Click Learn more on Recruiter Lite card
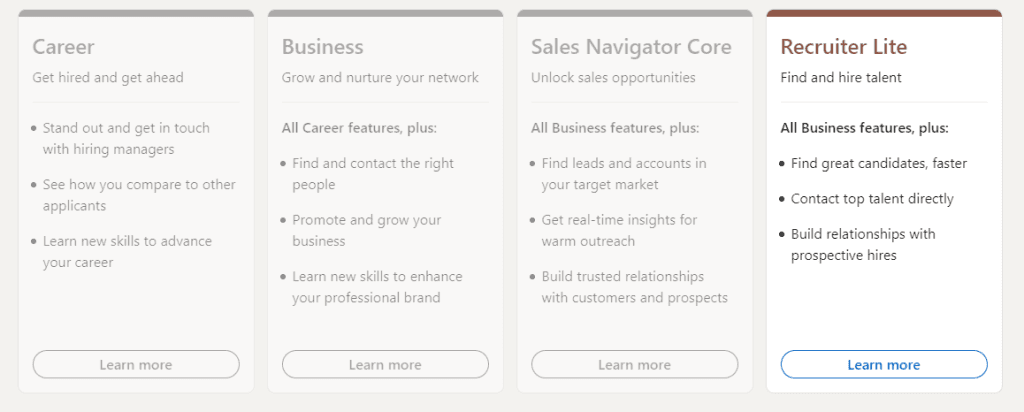 pos(884,364)
